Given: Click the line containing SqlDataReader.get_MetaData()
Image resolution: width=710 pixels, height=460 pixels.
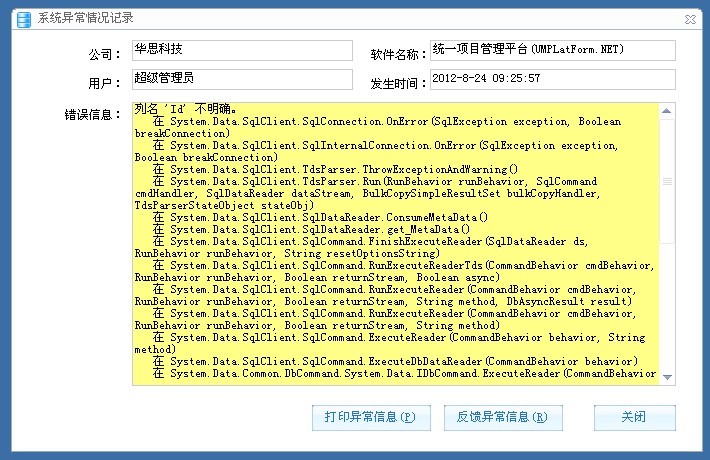Looking at the screenshot, I should coord(312,230).
